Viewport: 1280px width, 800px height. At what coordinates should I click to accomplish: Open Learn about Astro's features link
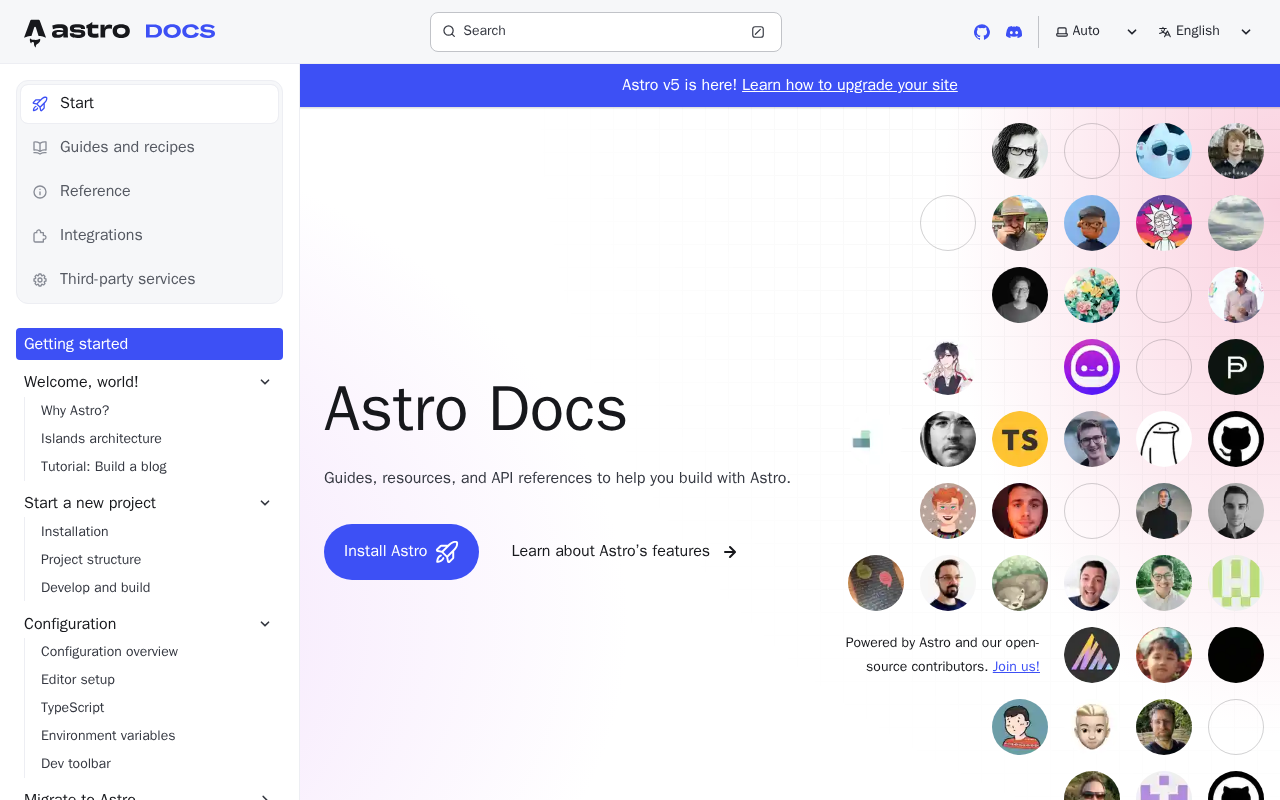pos(624,552)
